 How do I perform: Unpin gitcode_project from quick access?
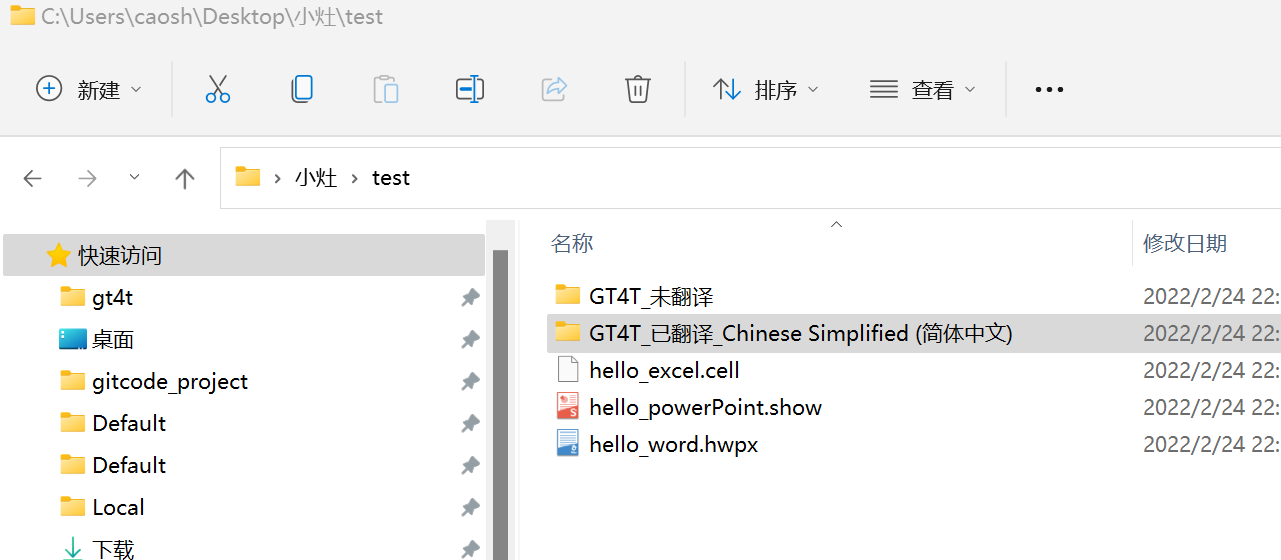click(x=469, y=381)
